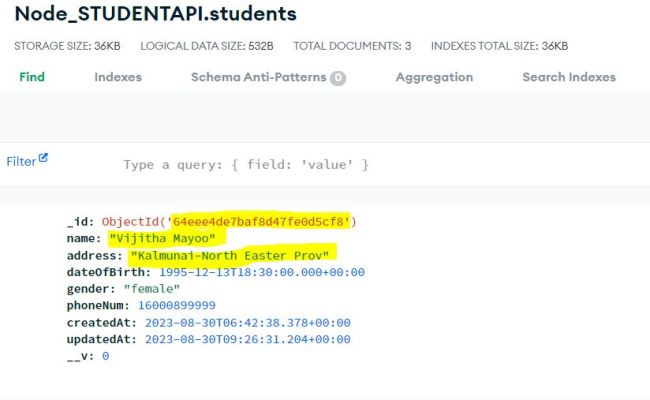Click the TOTAL DOCUMENTS: 3 stat

pyautogui.click(x=352, y=46)
